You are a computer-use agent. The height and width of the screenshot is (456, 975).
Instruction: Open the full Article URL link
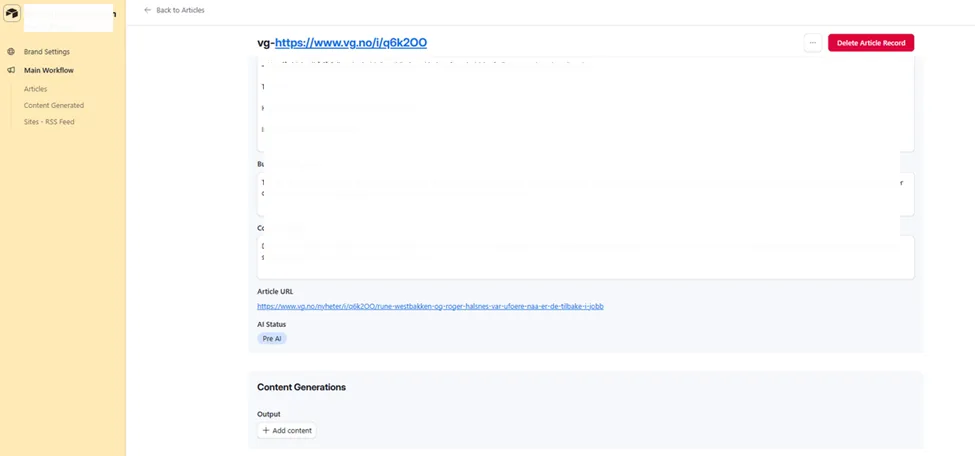(430, 306)
